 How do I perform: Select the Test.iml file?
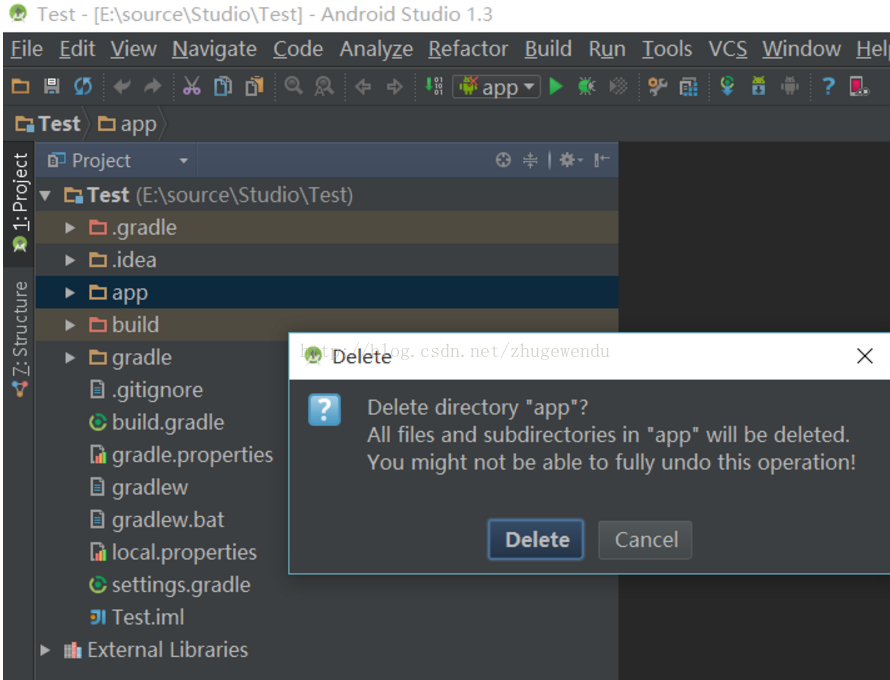coord(137,617)
